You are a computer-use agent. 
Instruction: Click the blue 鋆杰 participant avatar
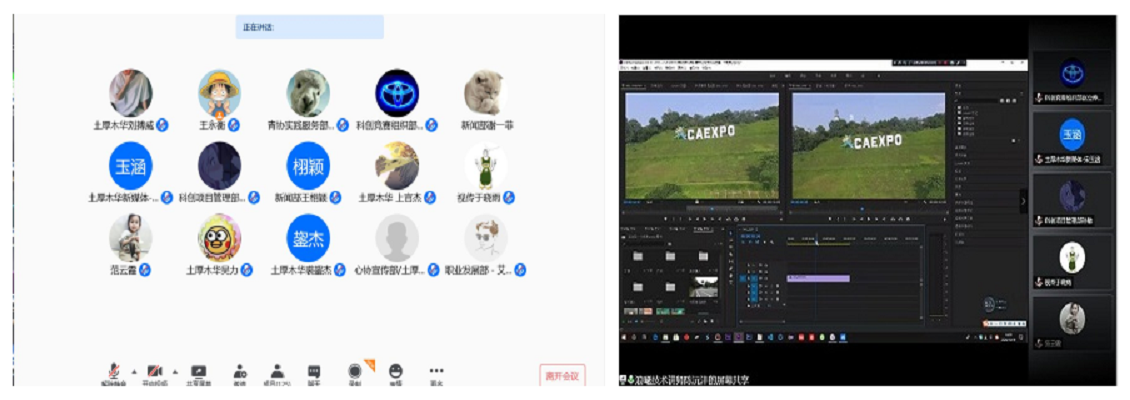tap(308, 238)
